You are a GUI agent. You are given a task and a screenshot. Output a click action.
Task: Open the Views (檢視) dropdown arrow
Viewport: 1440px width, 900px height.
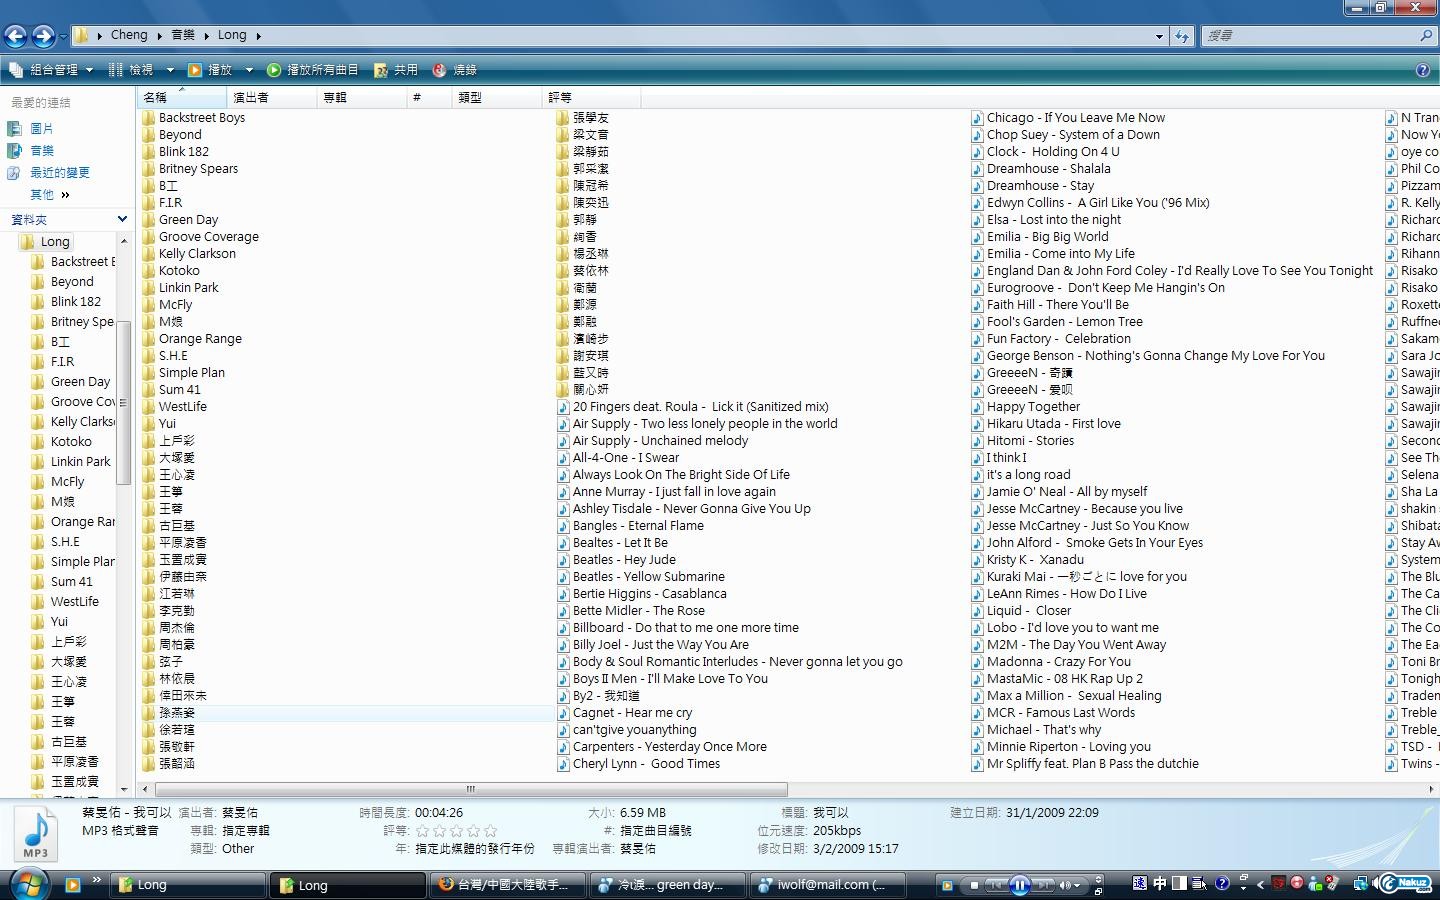click(x=170, y=70)
